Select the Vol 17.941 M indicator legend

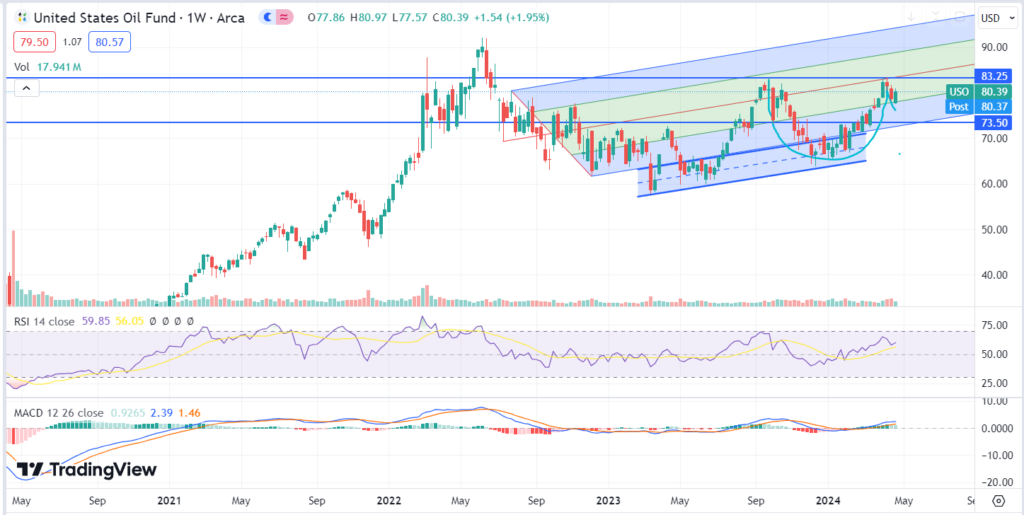49,67
